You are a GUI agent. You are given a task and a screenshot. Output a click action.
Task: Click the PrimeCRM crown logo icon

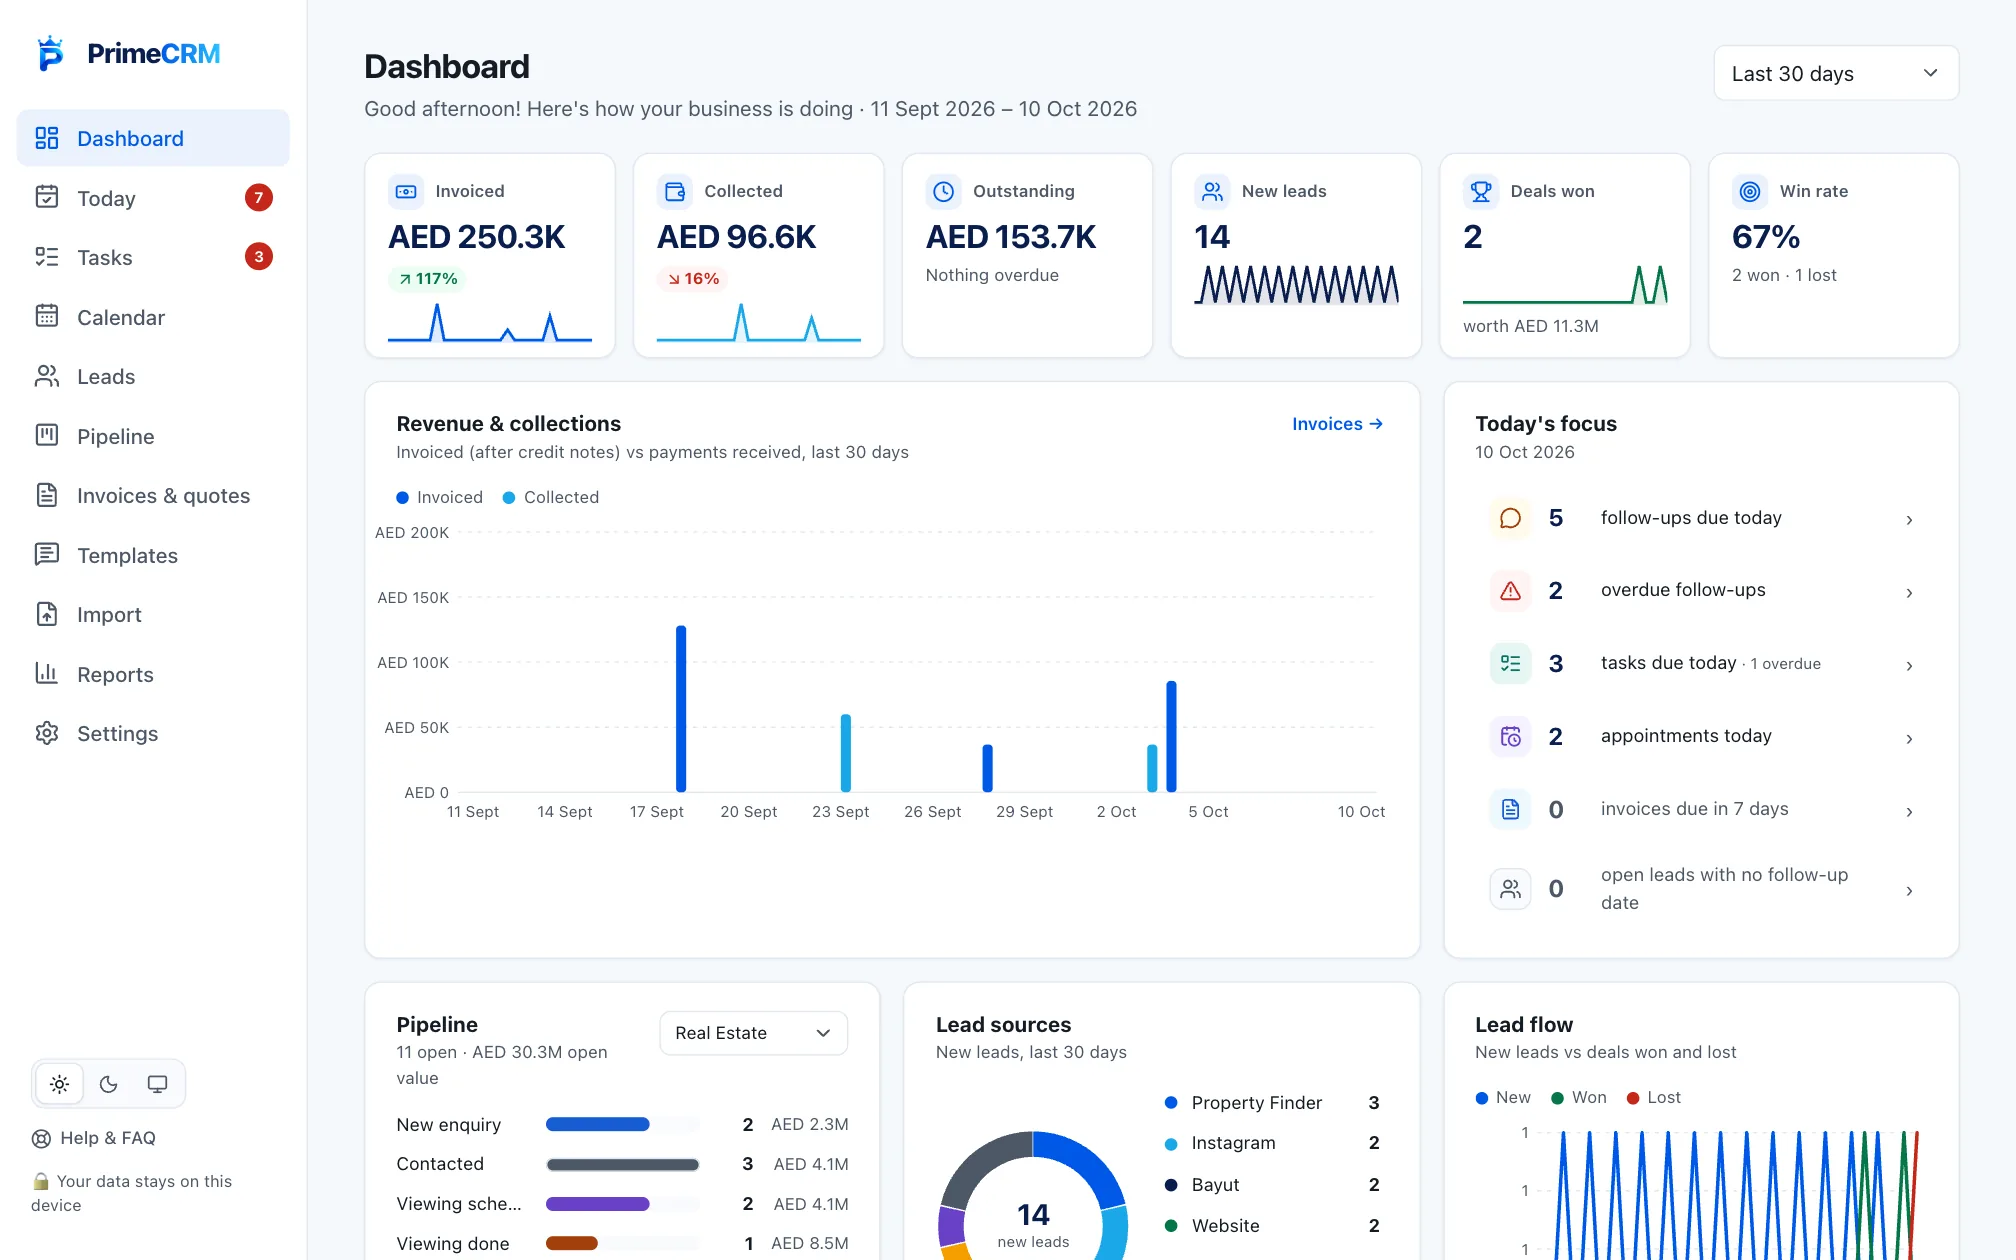50,53
